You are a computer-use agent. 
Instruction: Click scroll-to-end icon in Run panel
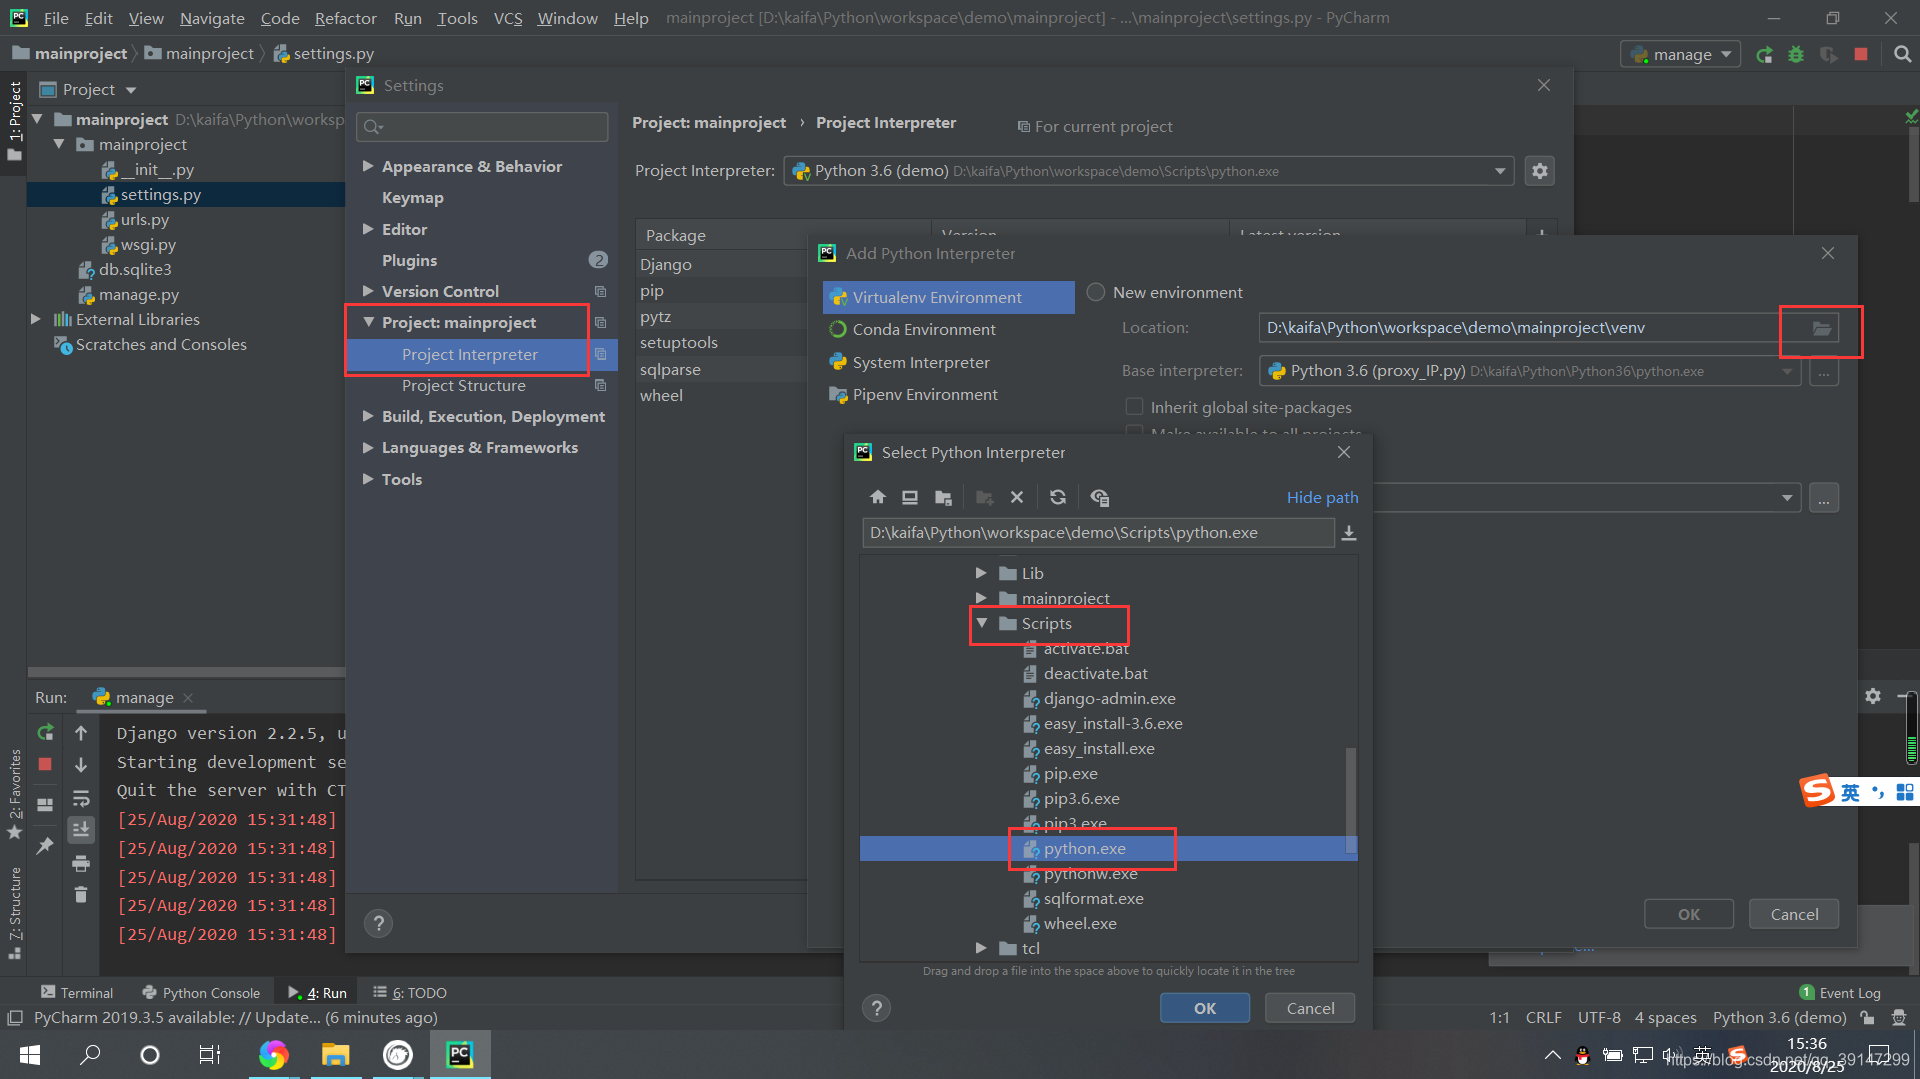click(81, 829)
